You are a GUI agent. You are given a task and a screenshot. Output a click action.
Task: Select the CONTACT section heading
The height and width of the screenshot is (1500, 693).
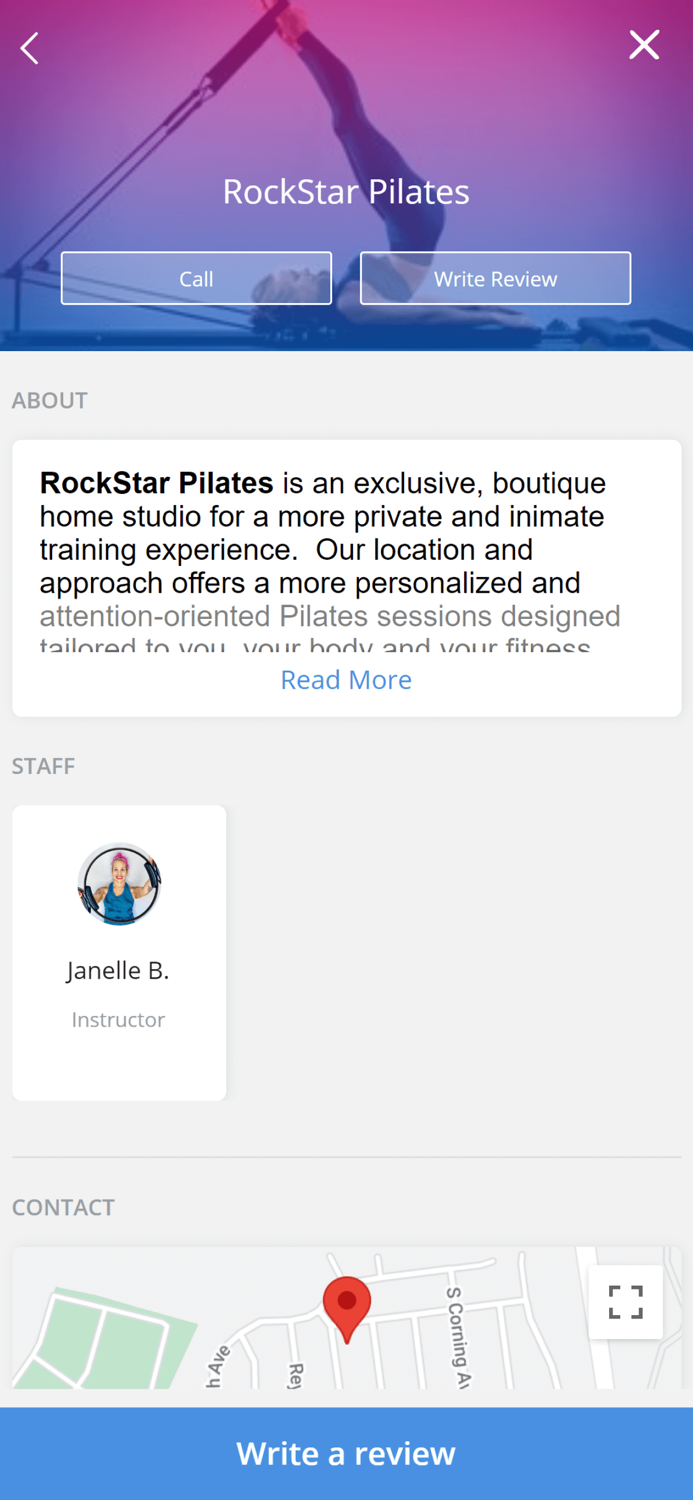point(63,1207)
